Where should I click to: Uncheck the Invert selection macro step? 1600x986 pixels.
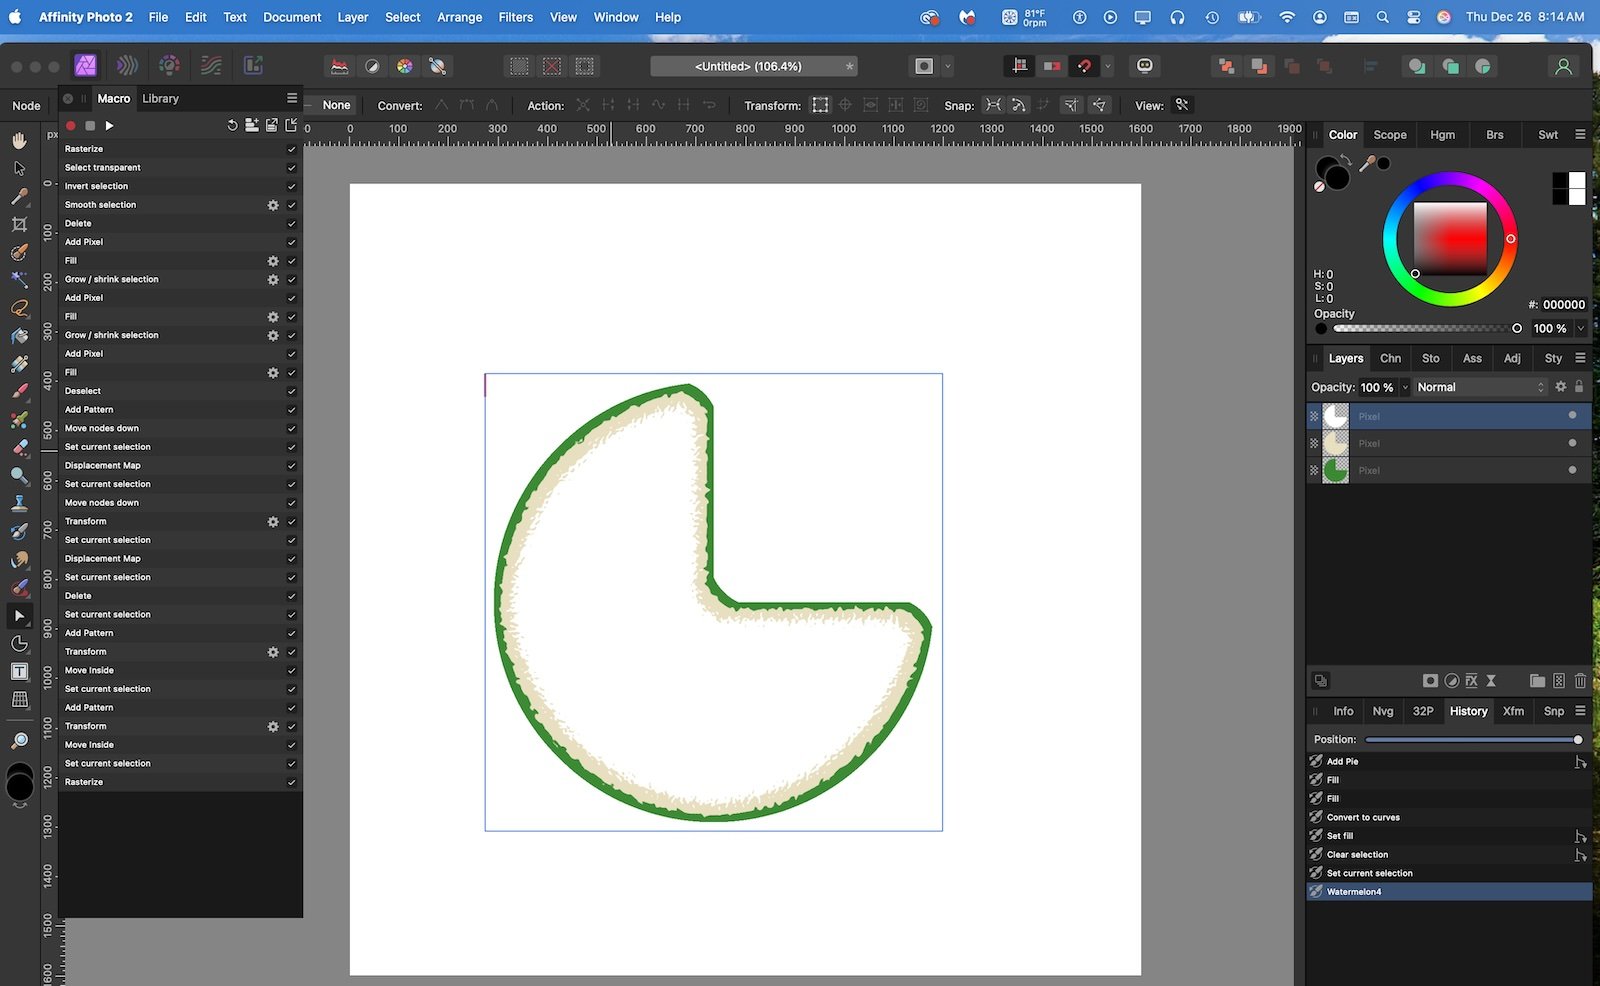point(291,186)
